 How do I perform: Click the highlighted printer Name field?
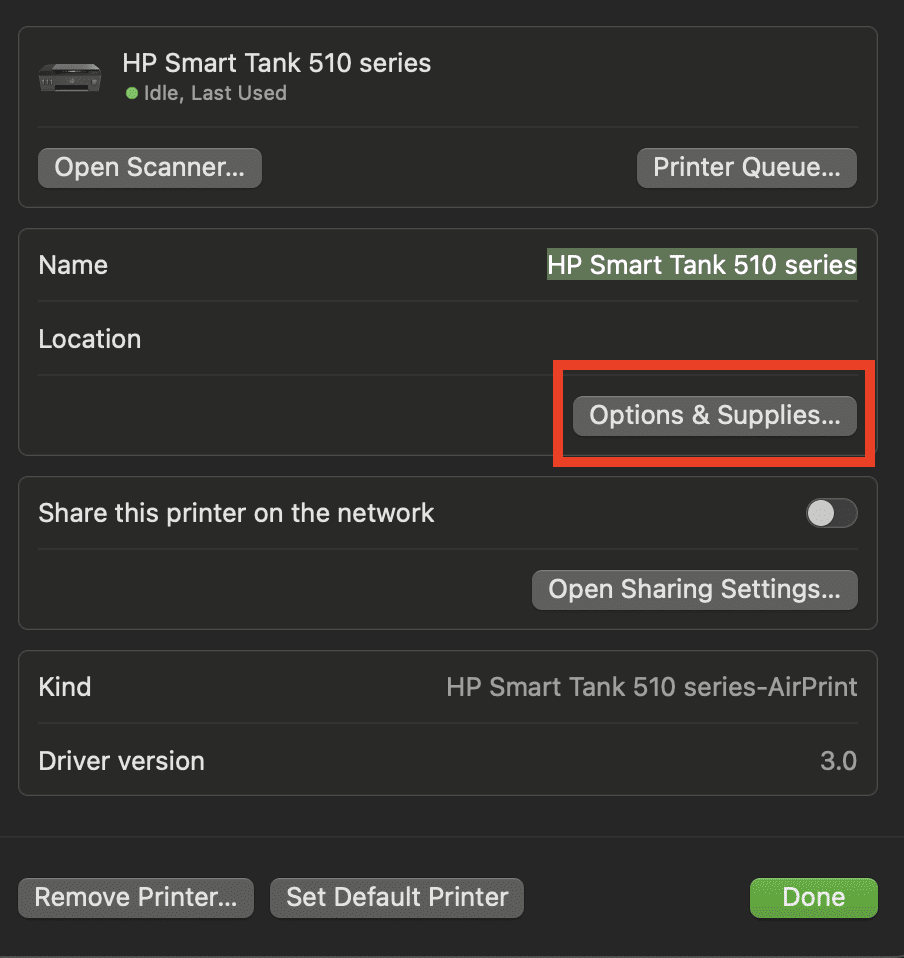click(701, 265)
